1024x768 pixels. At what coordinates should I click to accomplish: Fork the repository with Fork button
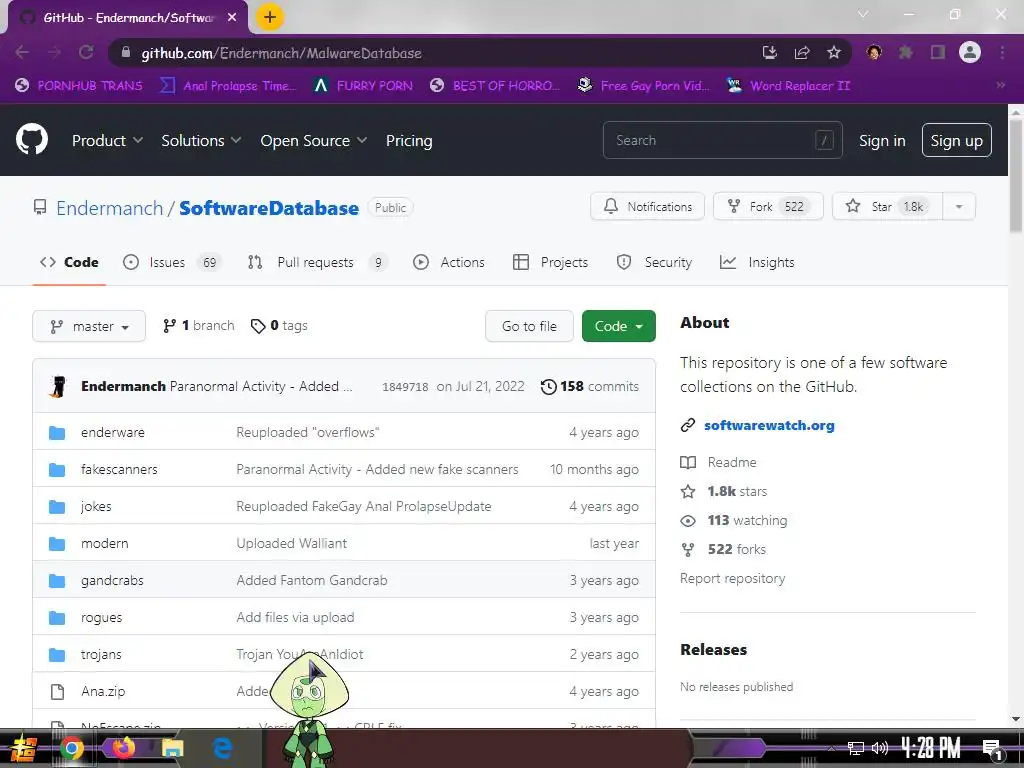768,206
